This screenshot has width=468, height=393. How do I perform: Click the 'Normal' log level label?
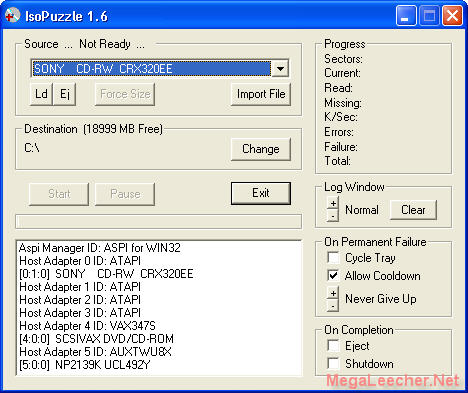(x=362, y=210)
